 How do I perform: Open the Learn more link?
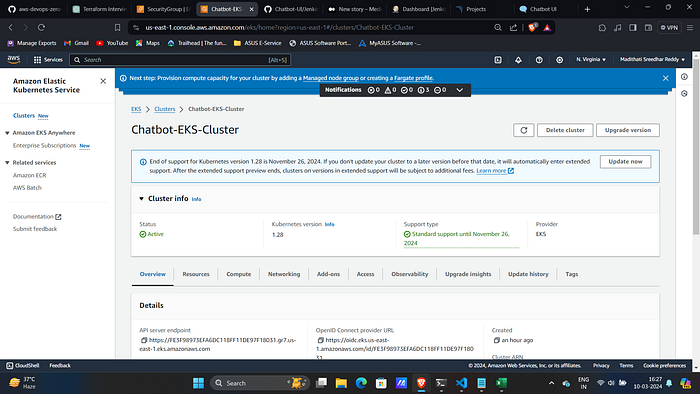pos(495,171)
